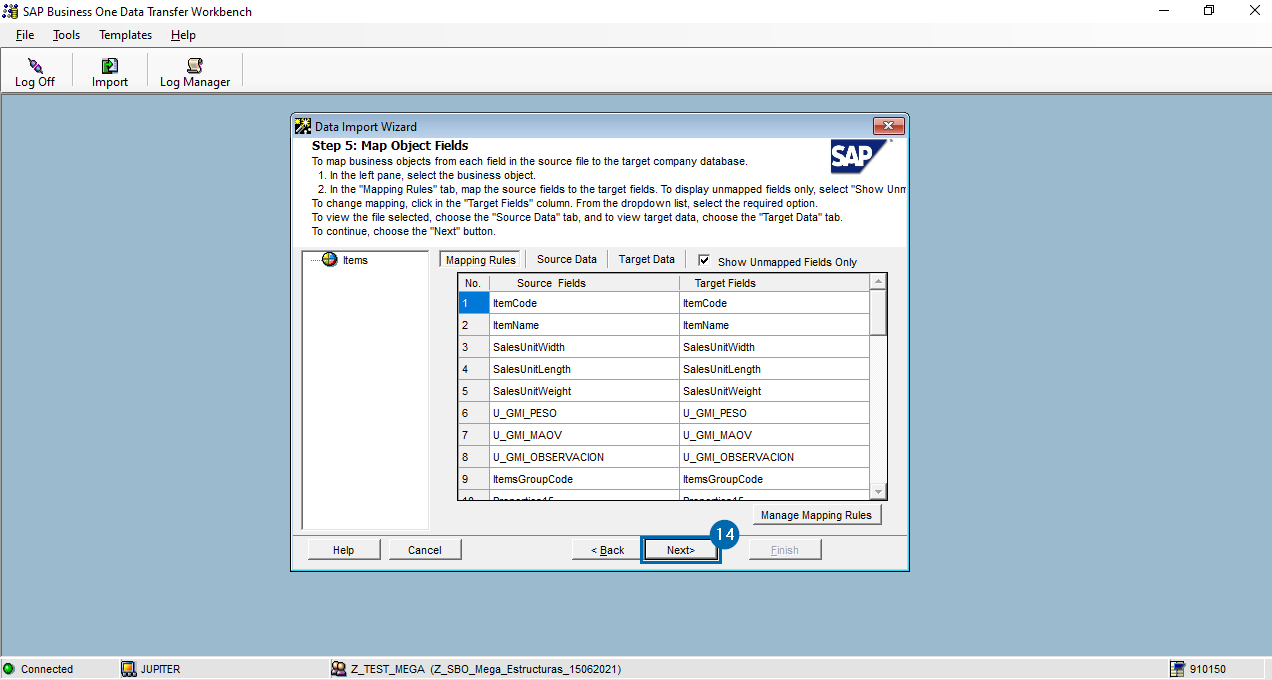Screen dimensions: 1272x680
Task: Switch to the Target Data tab
Action: click(x=647, y=260)
